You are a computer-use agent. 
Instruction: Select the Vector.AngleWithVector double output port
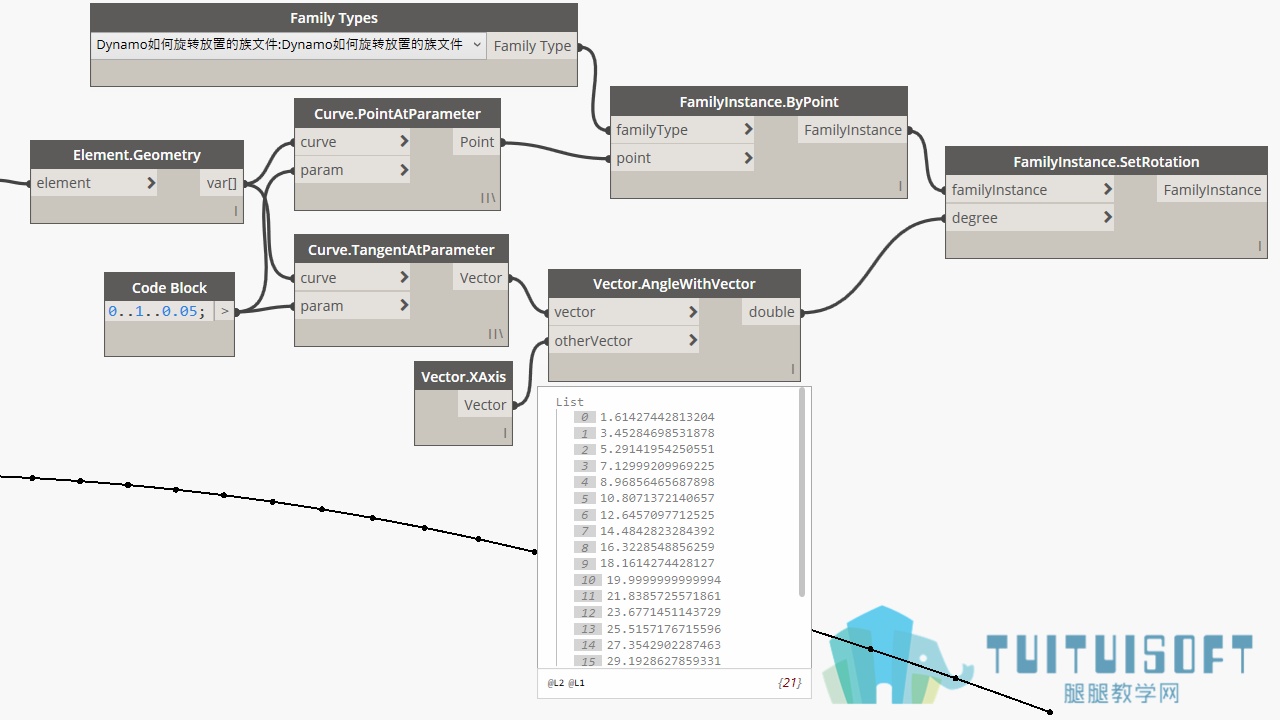click(x=771, y=312)
